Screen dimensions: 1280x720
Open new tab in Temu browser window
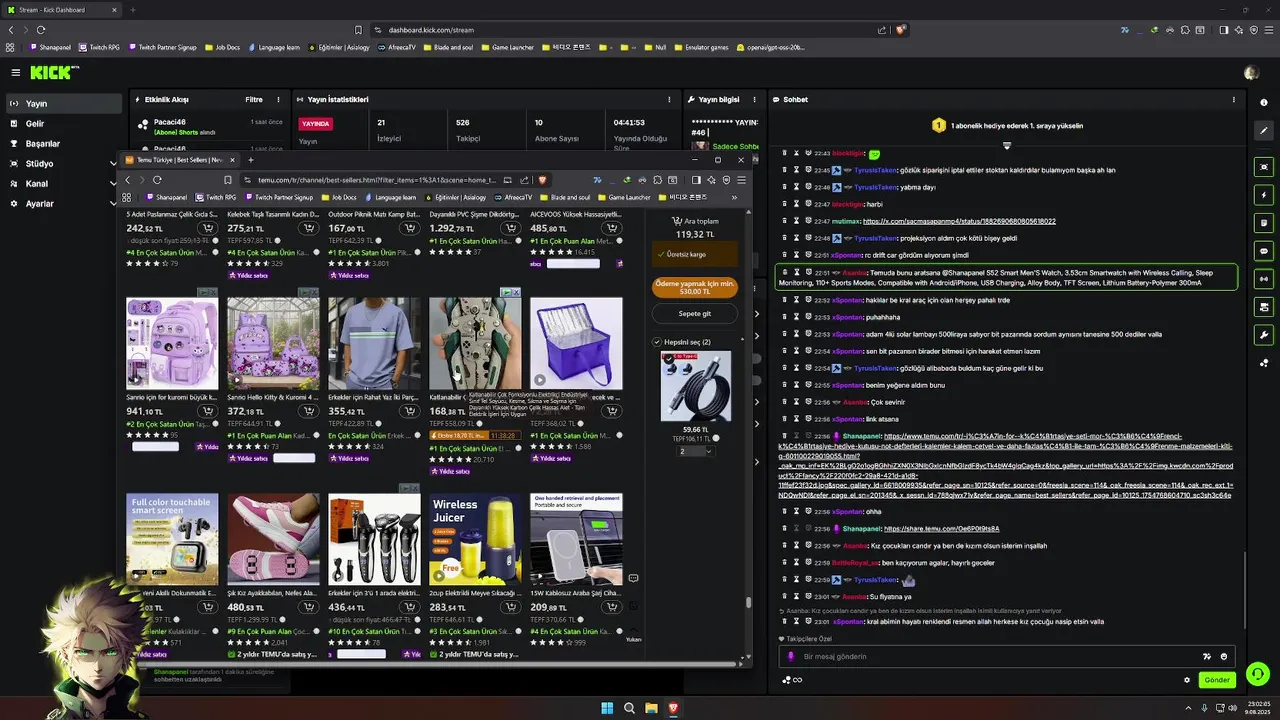[x=250, y=160]
